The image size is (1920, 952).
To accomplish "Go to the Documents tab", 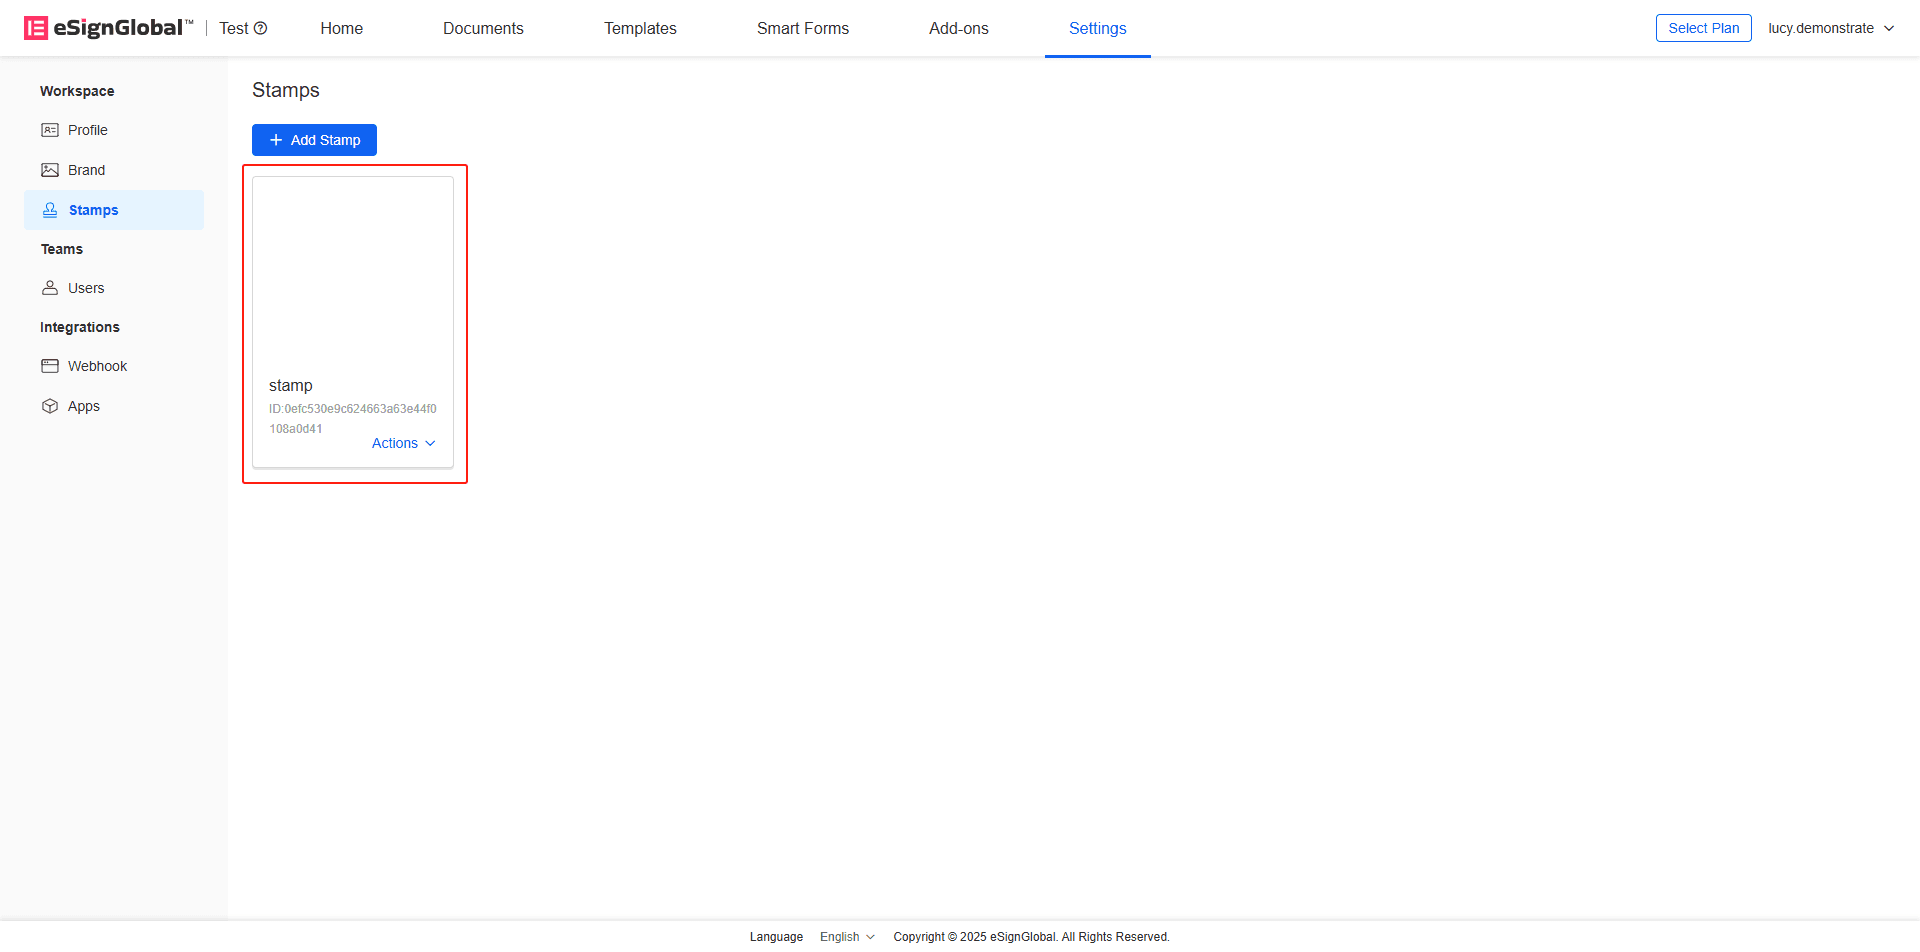I will [483, 28].
